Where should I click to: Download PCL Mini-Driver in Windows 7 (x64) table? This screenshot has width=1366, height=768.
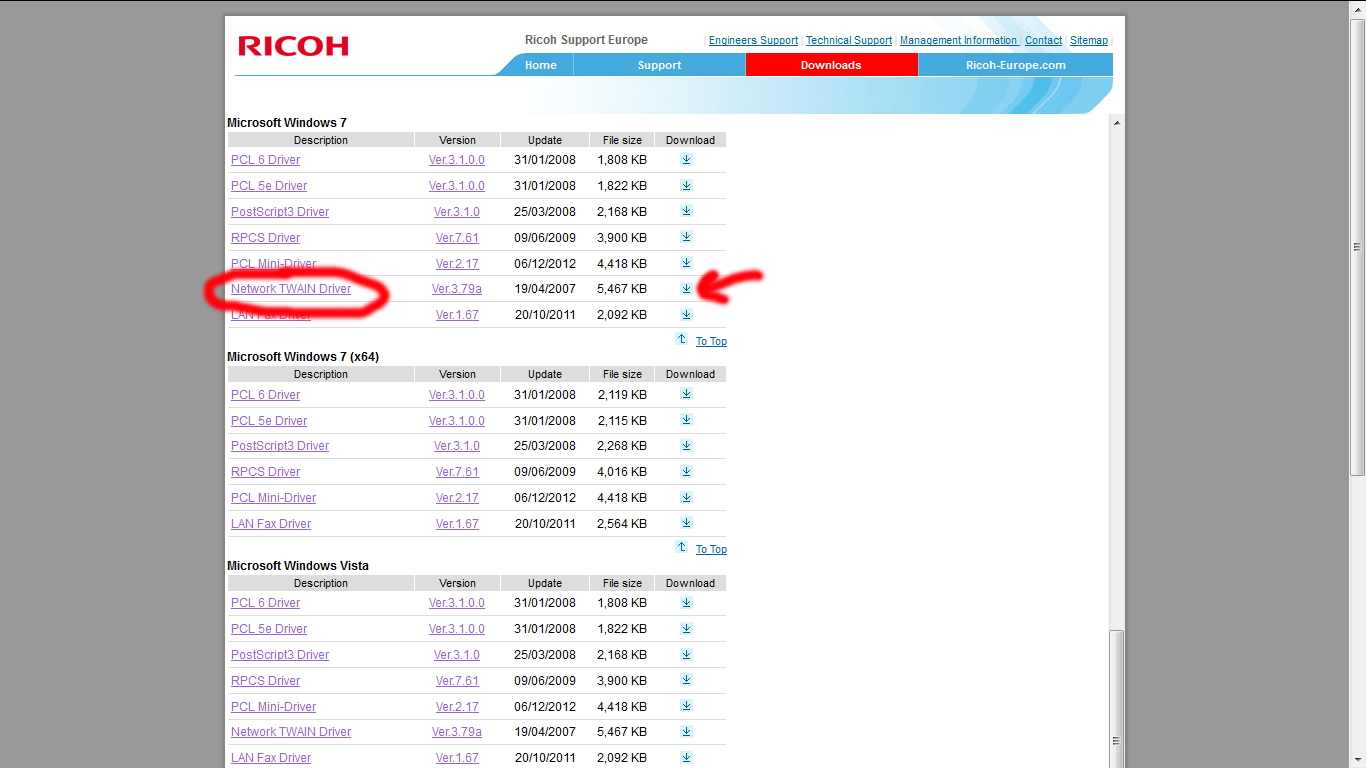(x=686, y=497)
